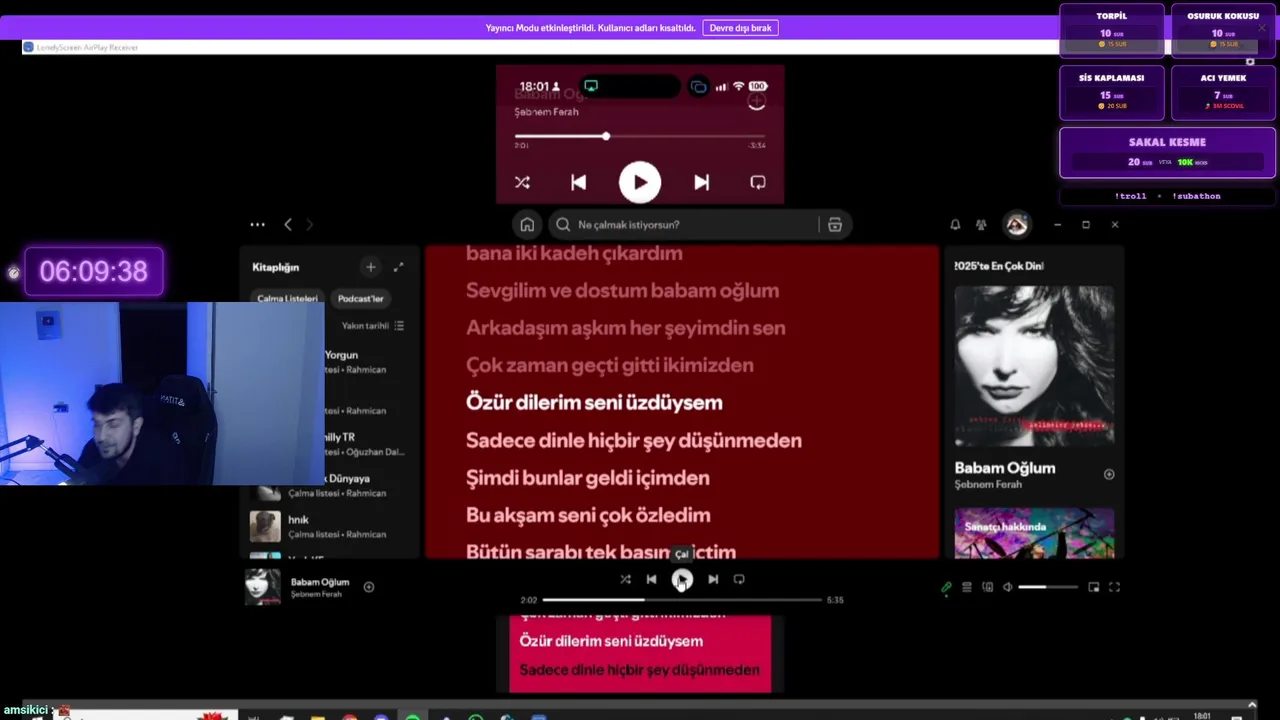Viewport: 1280px width, 720px height.
Task: Skip to next track in Spotify desktop player
Action: point(713,579)
